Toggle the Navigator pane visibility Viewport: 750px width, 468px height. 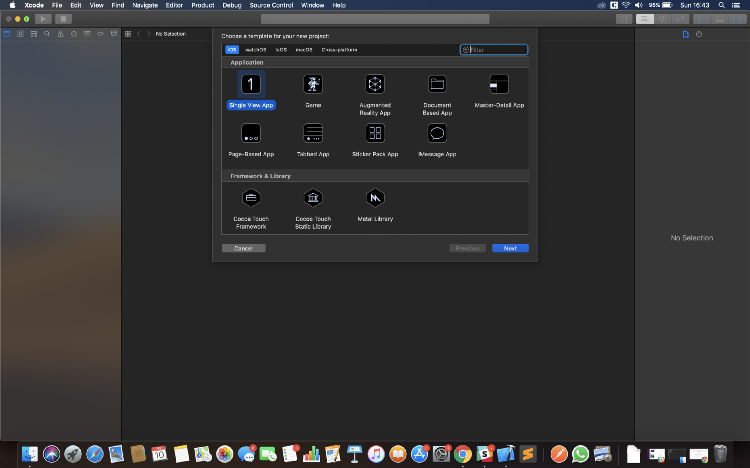click(701, 19)
